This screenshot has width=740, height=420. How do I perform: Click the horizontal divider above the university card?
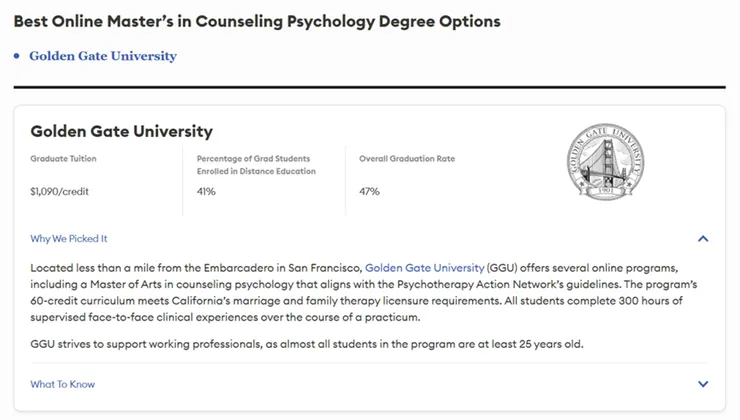click(x=369, y=87)
